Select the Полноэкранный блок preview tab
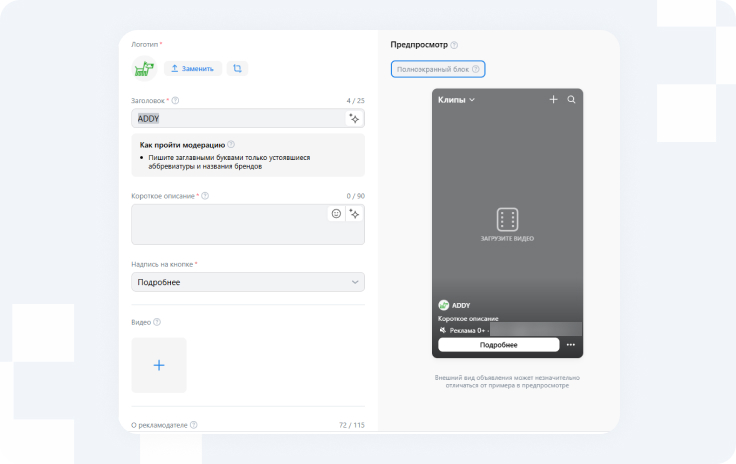 click(x=438, y=70)
